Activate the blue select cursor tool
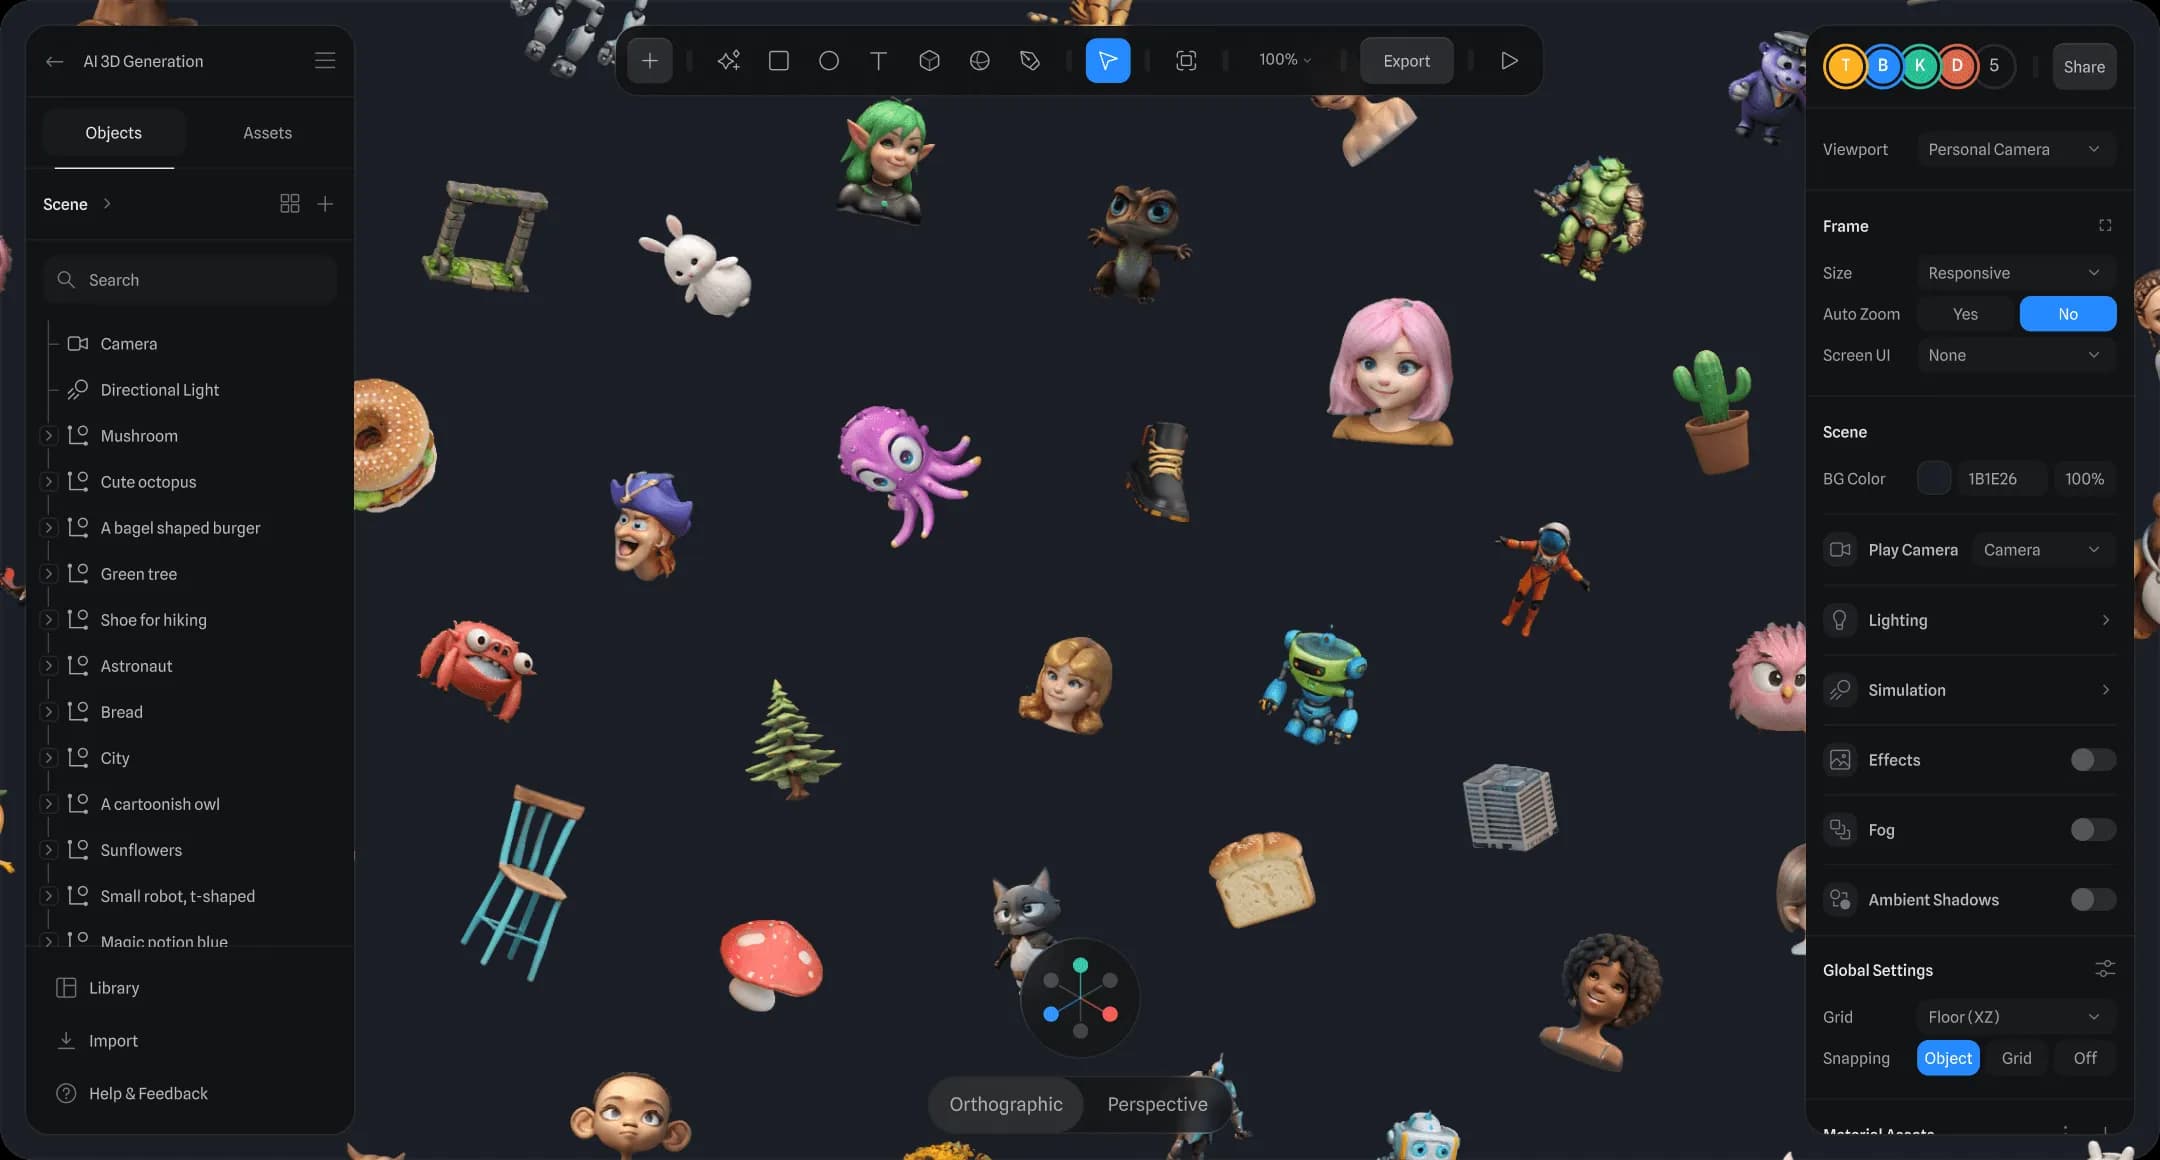Screen dimensions: 2160x1160 (1108, 61)
